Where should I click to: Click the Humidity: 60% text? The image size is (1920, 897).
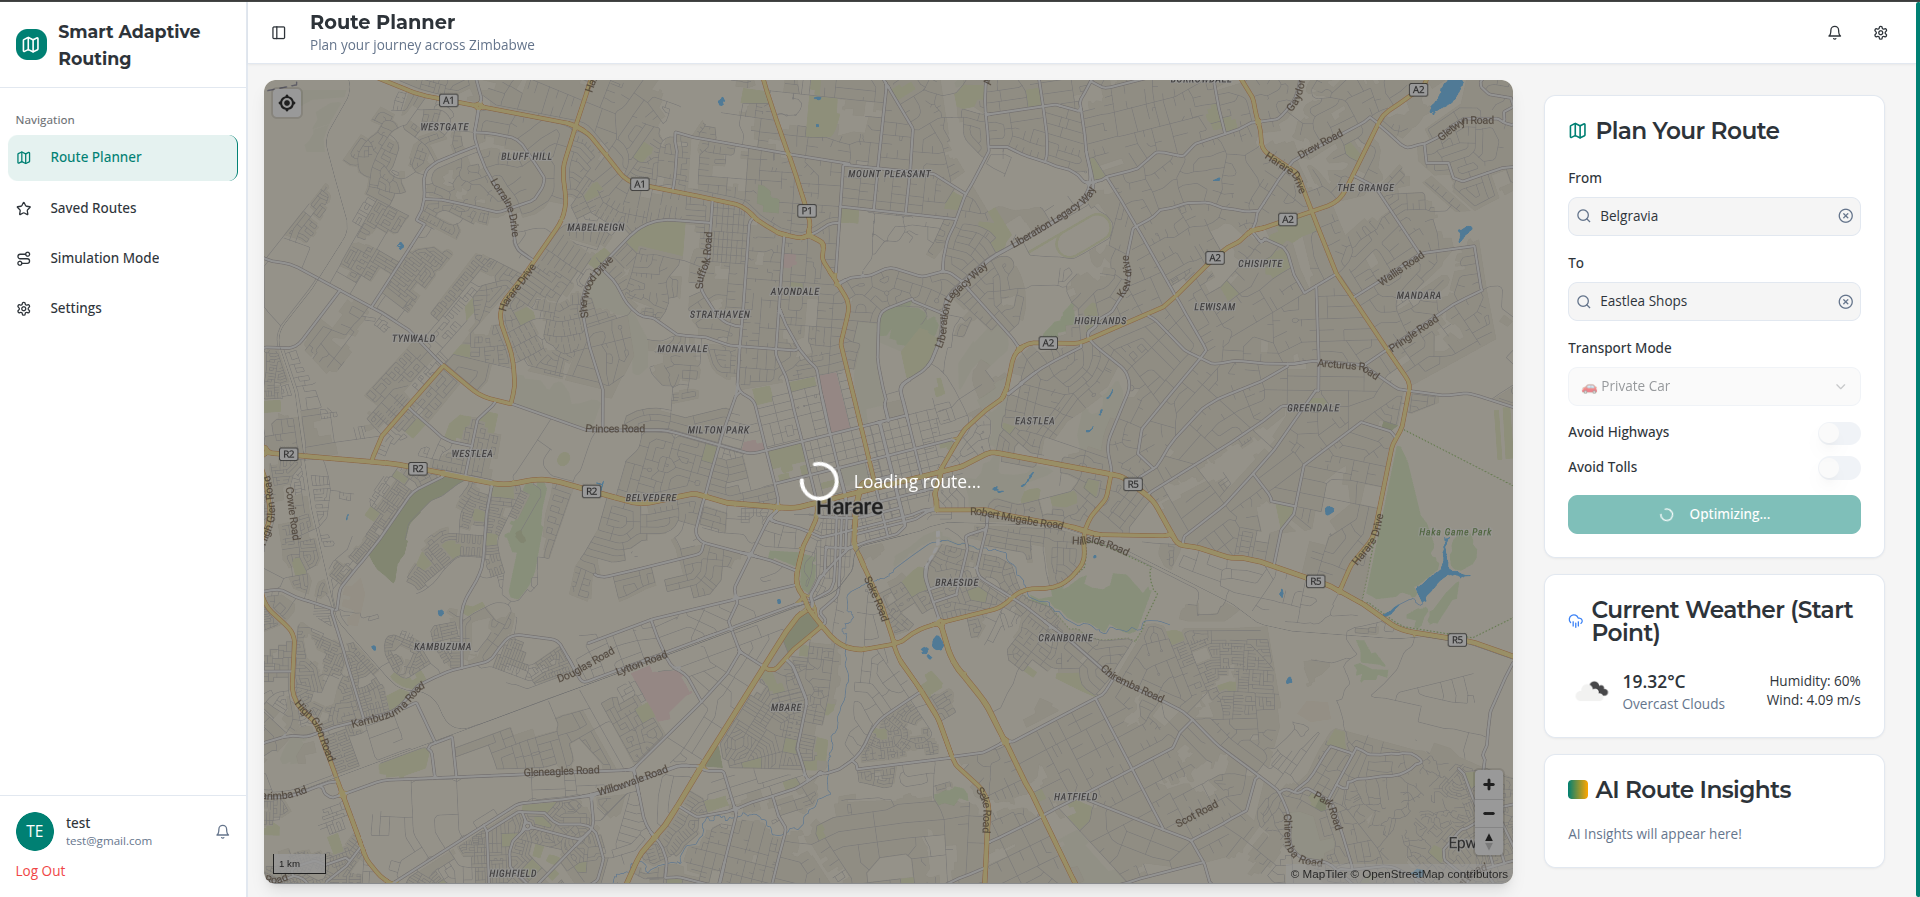pyautogui.click(x=1814, y=681)
